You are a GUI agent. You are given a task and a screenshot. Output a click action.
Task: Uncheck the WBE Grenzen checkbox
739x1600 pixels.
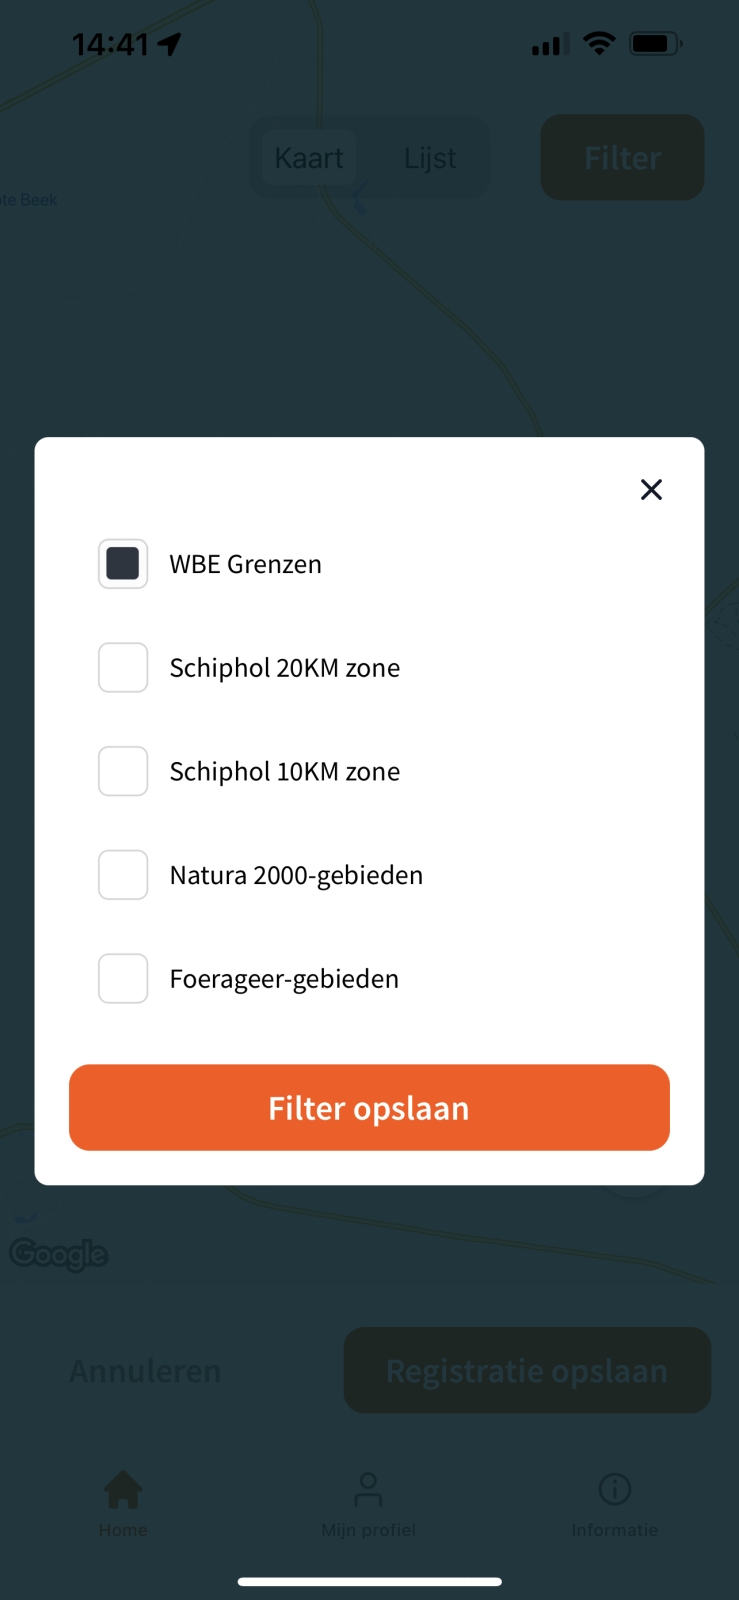123,564
